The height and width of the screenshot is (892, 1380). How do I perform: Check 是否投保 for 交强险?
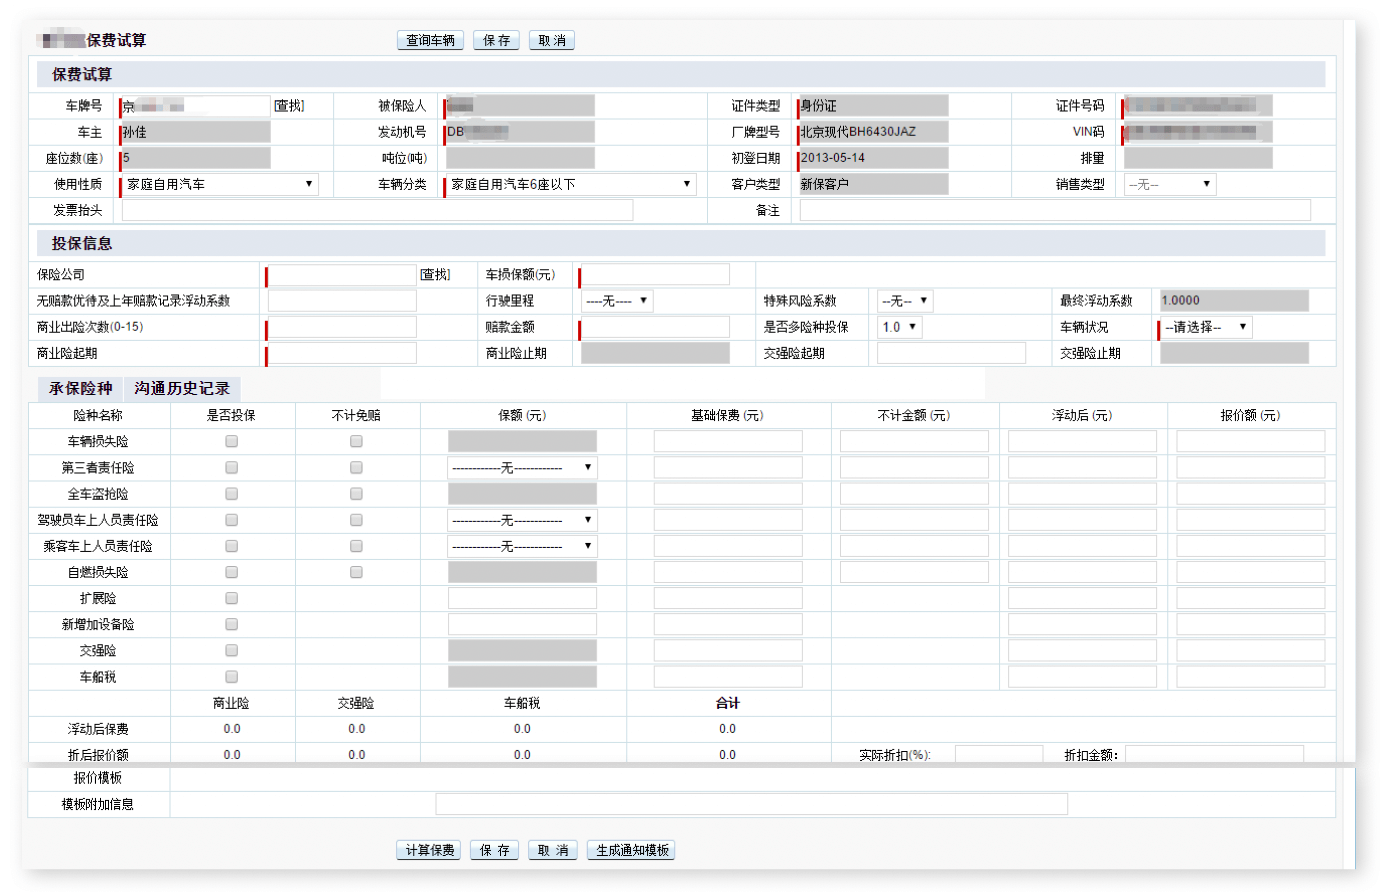pyautogui.click(x=232, y=650)
